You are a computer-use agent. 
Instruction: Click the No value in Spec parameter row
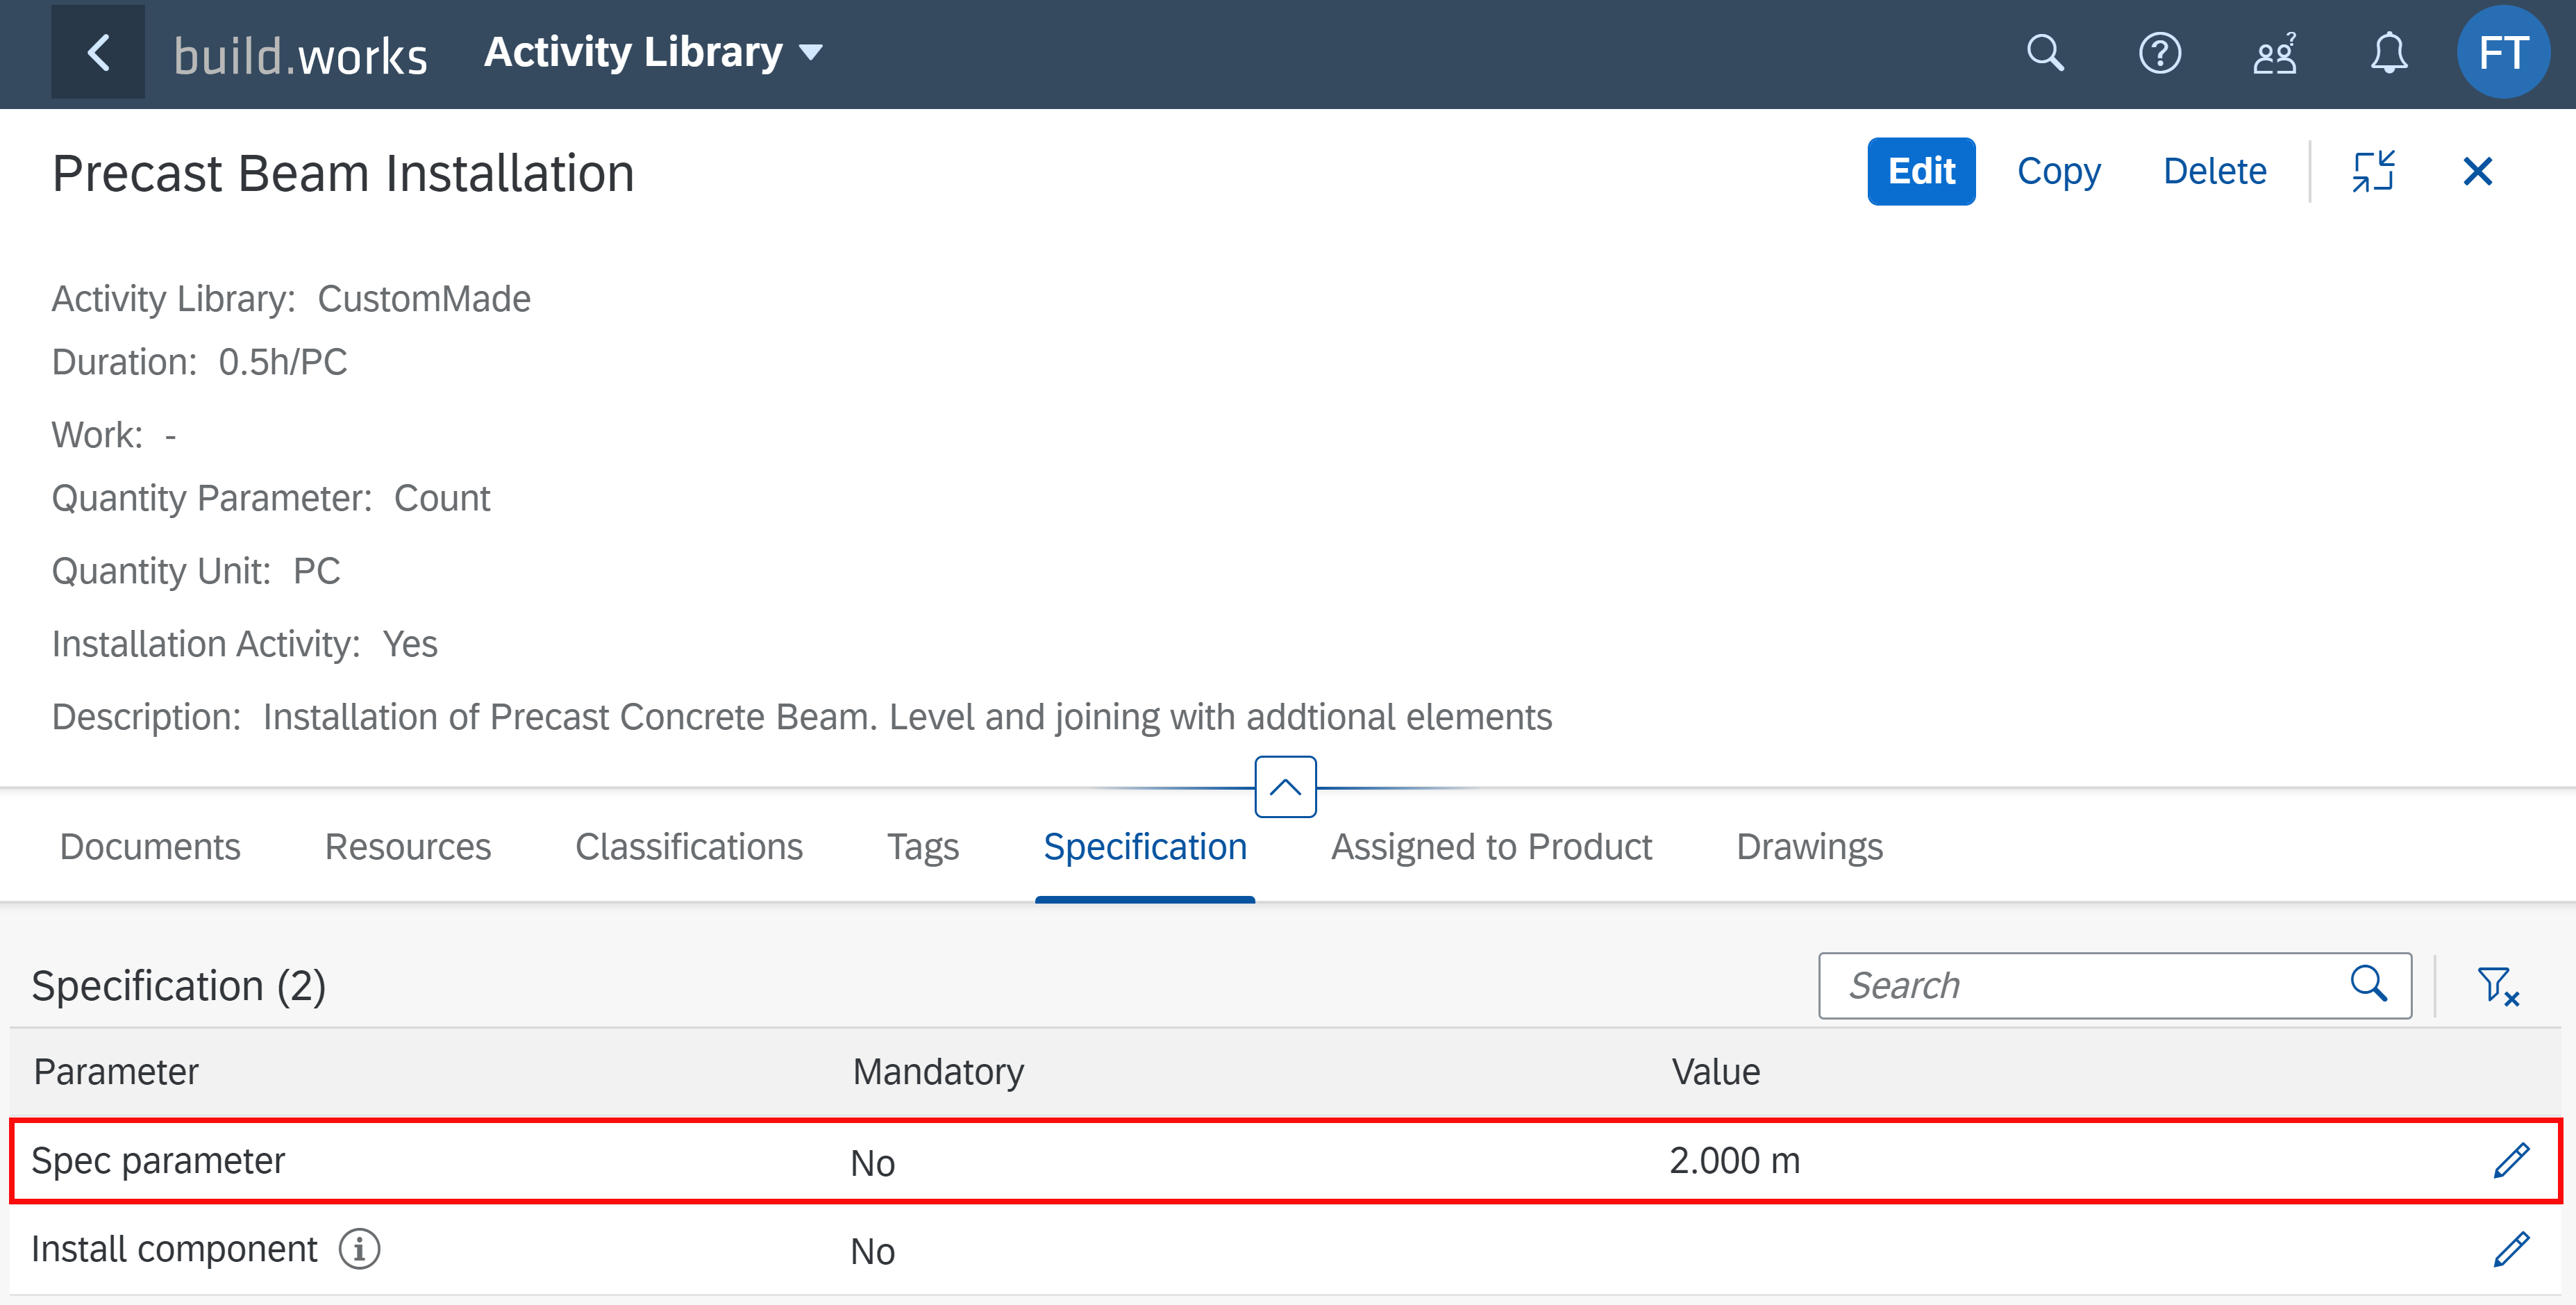point(872,1164)
